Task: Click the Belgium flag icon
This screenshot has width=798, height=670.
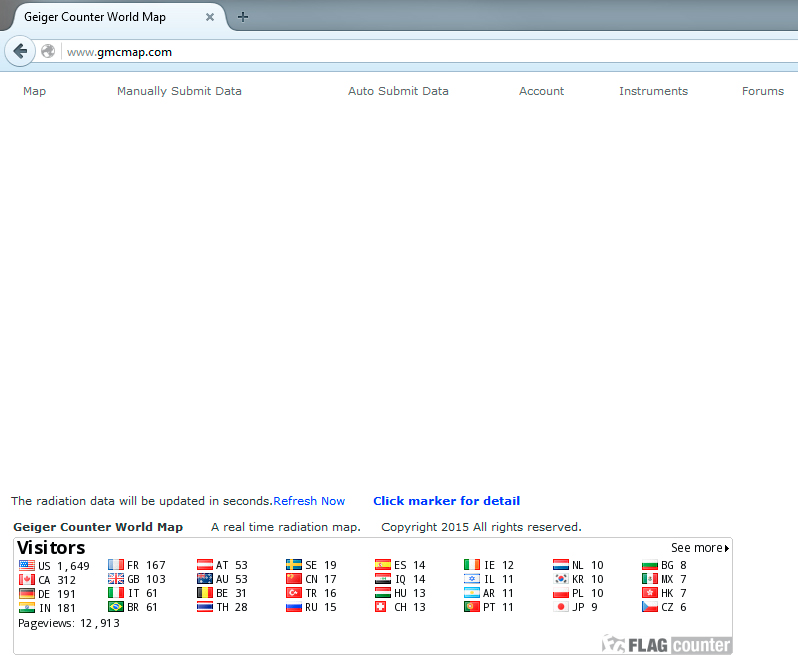Action: coord(205,593)
